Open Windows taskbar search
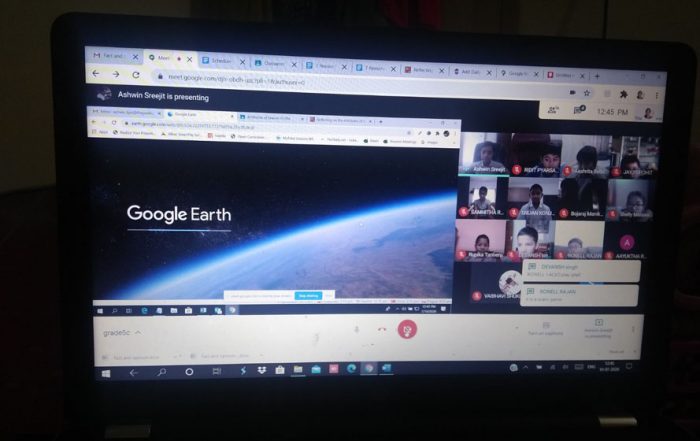Screen dimensions: 700x441 (162, 372)
